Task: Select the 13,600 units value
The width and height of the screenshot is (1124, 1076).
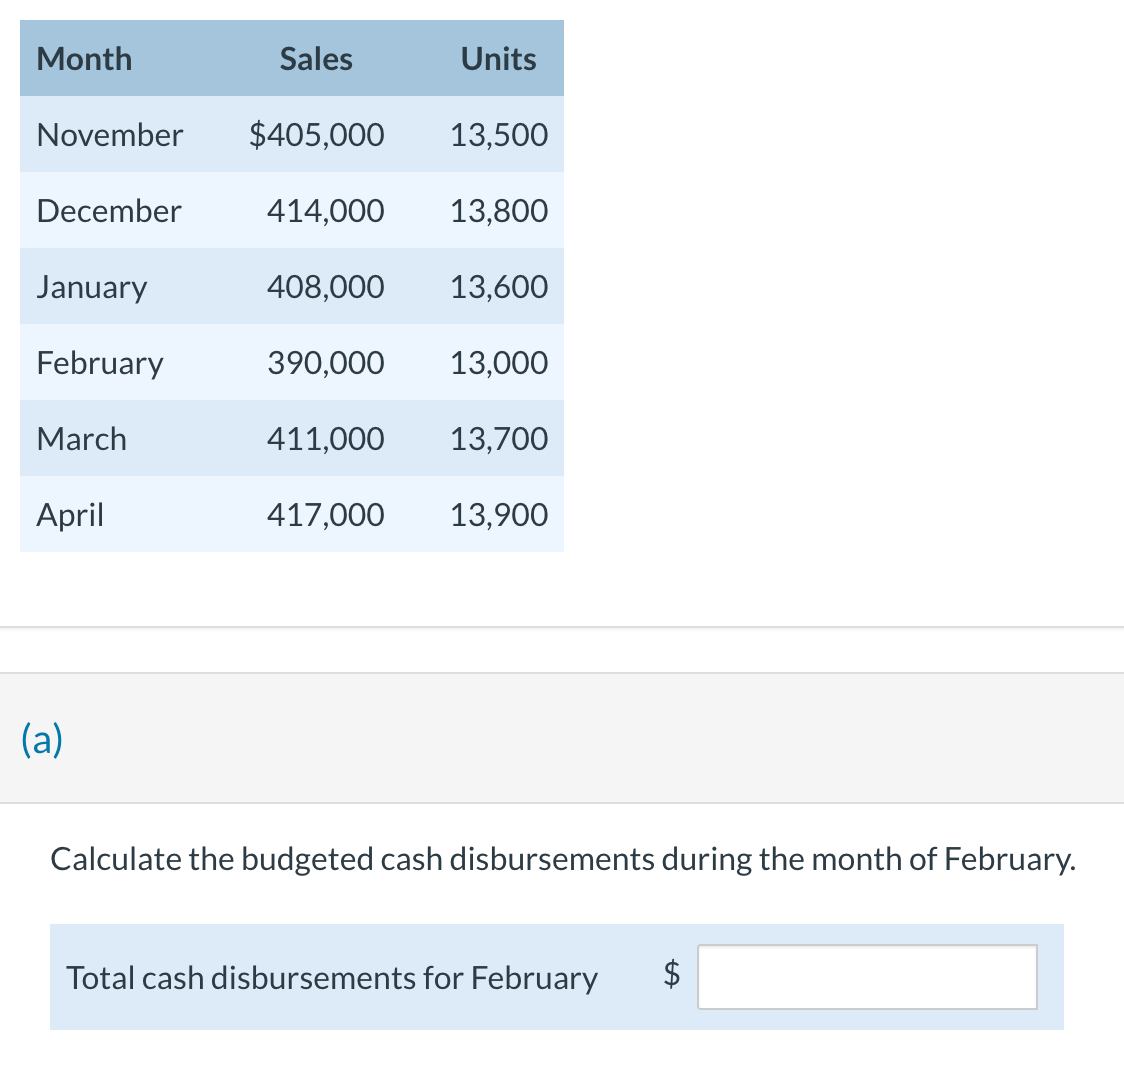Action: tap(499, 287)
